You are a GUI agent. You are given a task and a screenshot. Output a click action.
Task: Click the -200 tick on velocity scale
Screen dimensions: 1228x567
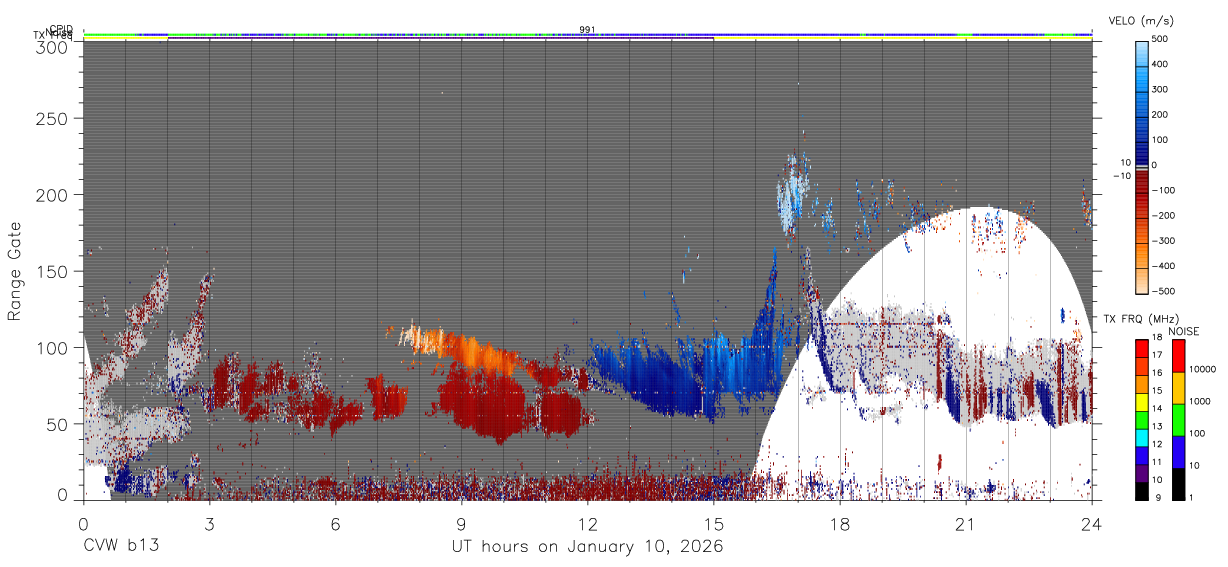click(1164, 215)
